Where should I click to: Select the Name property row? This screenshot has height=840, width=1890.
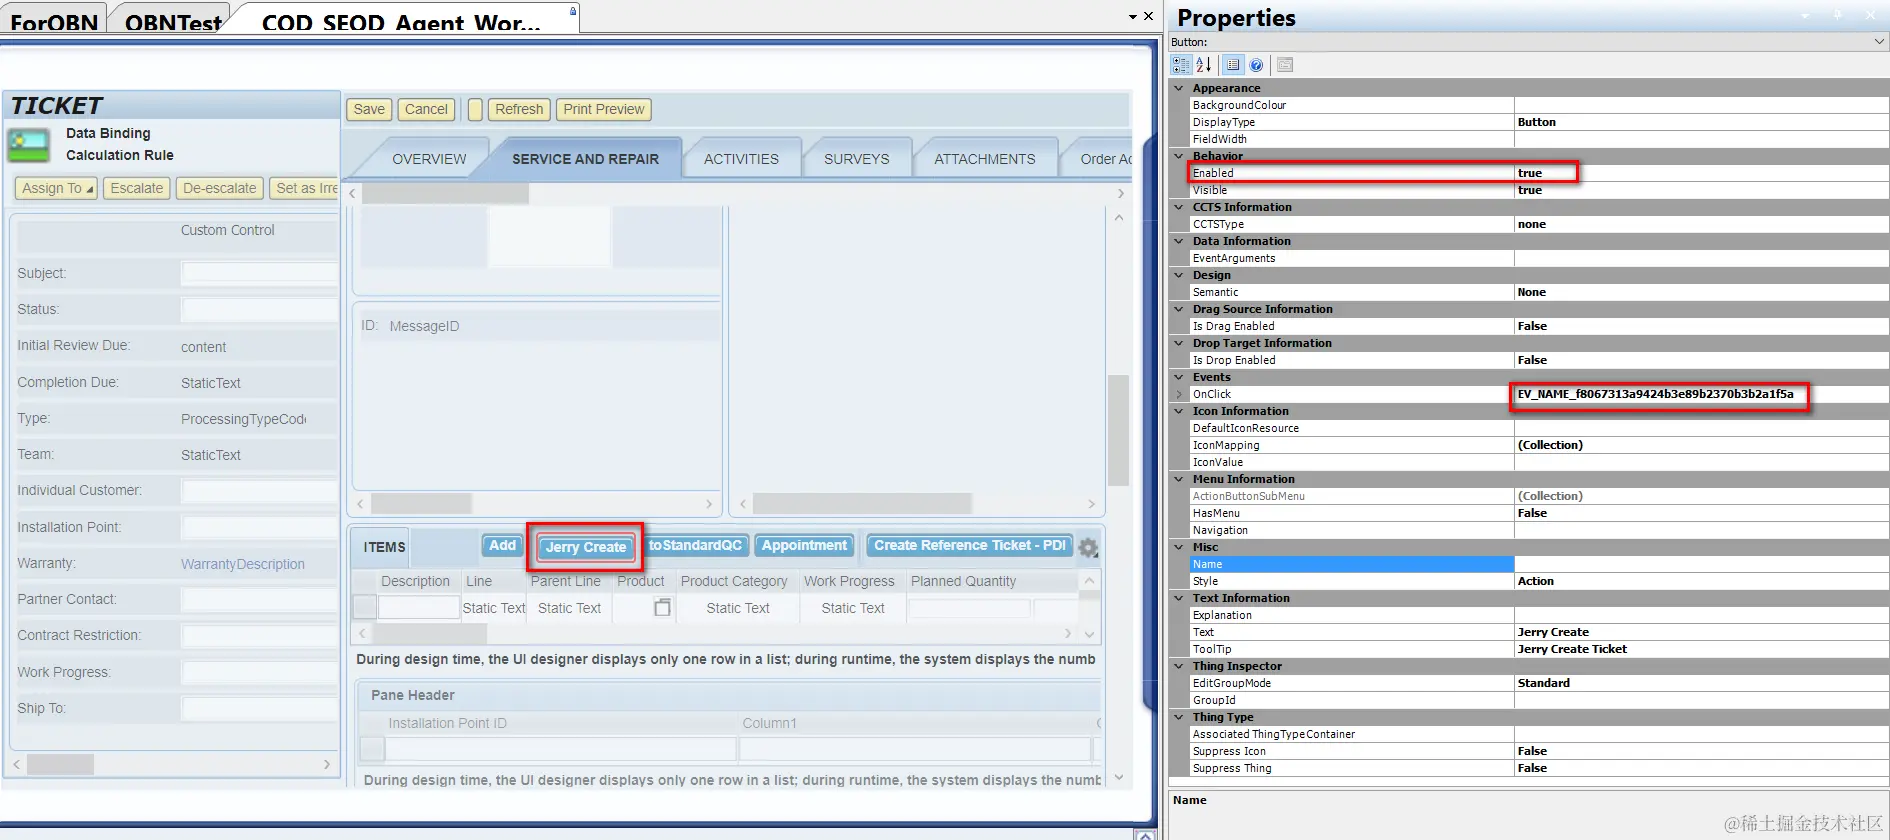1538,564
